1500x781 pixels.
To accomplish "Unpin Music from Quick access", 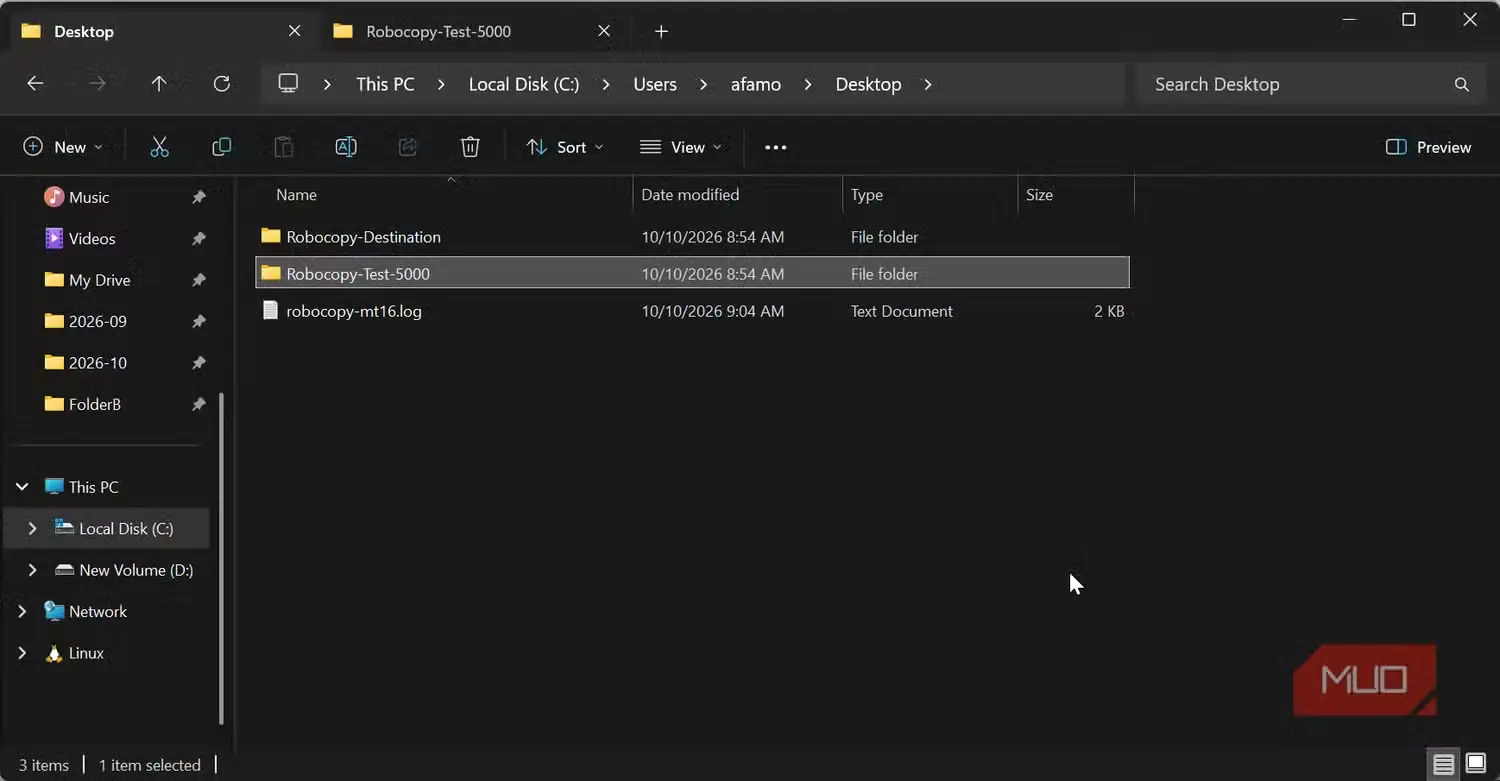I will 198,197.
